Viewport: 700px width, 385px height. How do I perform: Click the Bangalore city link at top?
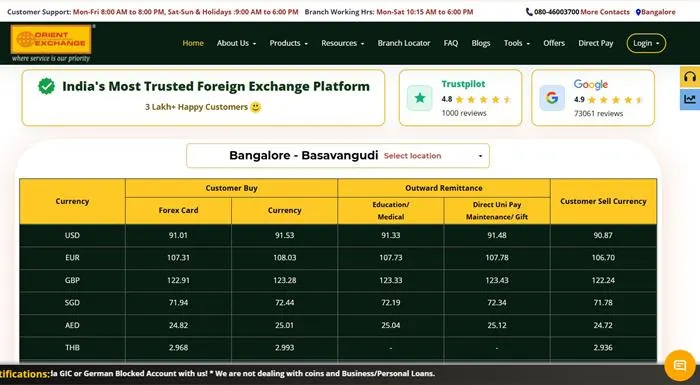click(x=658, y=12)
